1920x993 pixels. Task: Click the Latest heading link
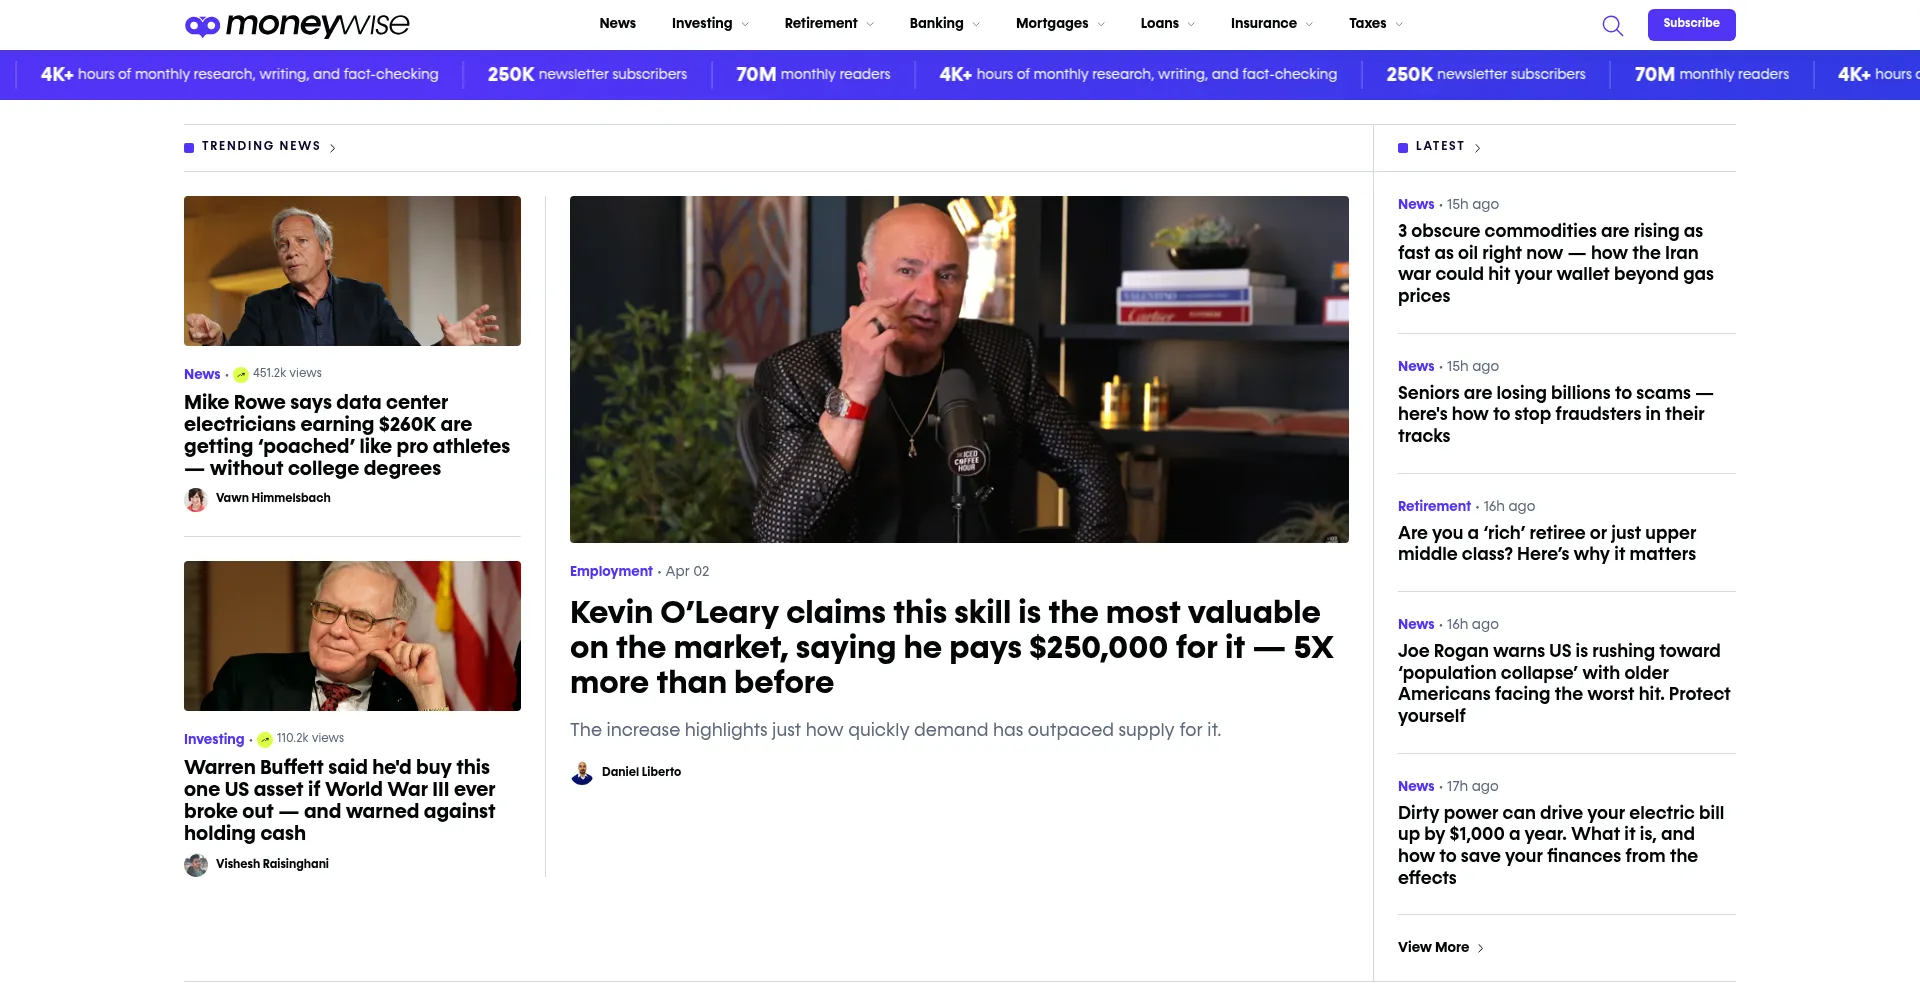pyautogui.click(x=1440, y=146)
